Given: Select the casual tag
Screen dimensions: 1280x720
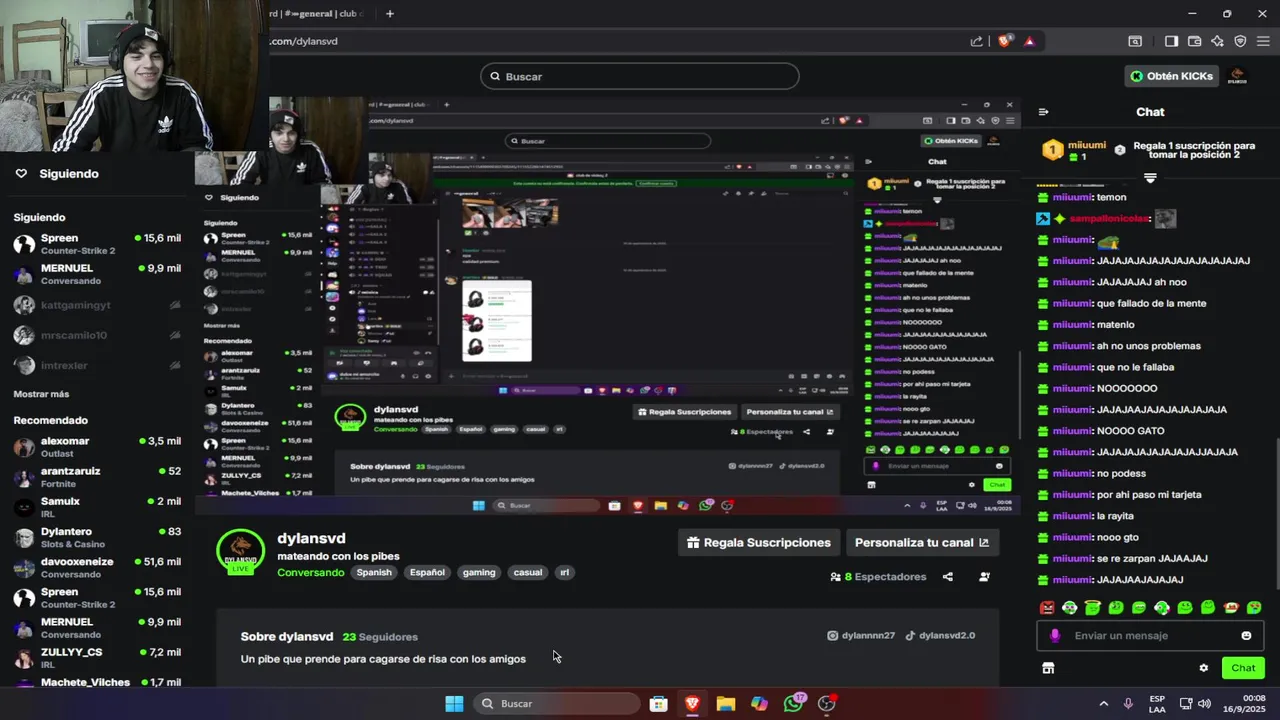Looking at the screenshot, I should tap(528, 572).
